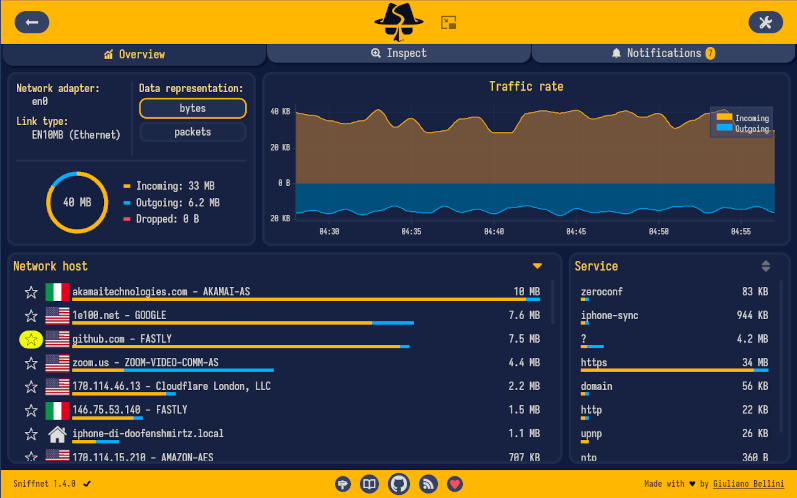The image size is (797, 498).
Task: Switch to the Overview tab
Action: click(x=134, y=54)
